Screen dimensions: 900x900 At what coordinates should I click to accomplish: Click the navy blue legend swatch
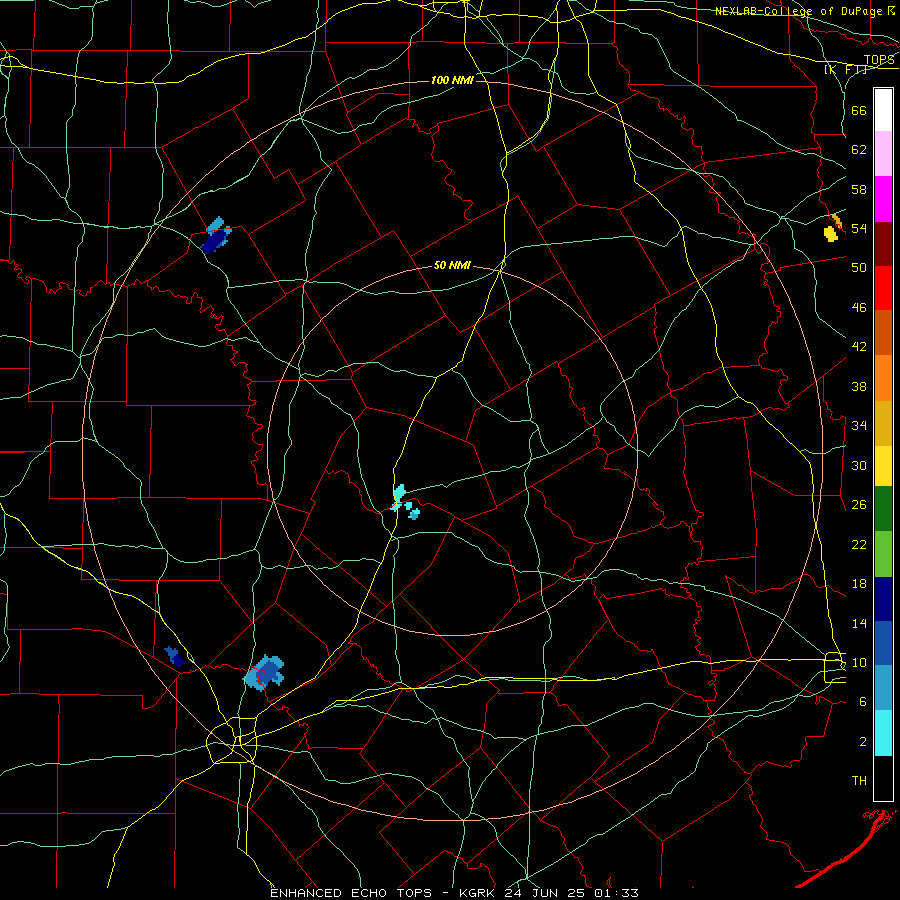[883, 599]
